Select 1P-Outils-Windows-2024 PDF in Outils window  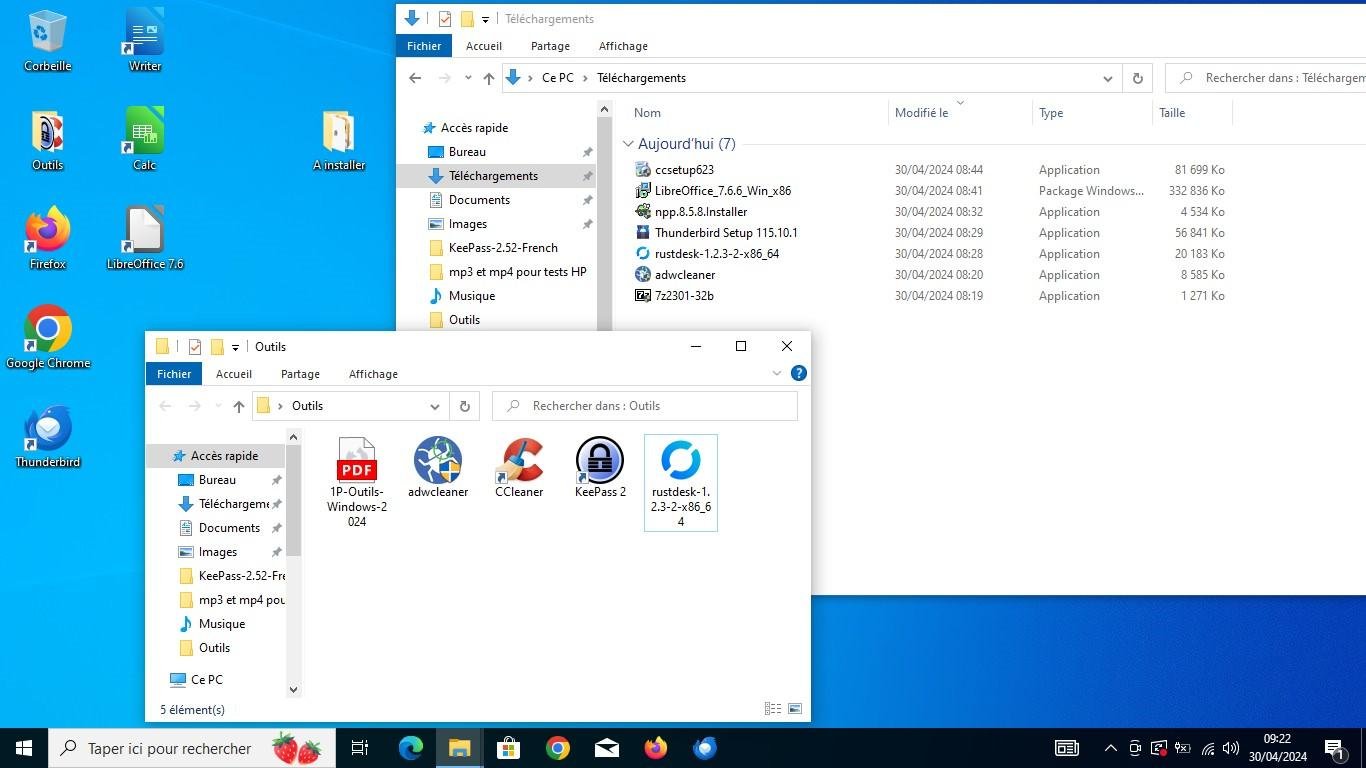[357, 481]
